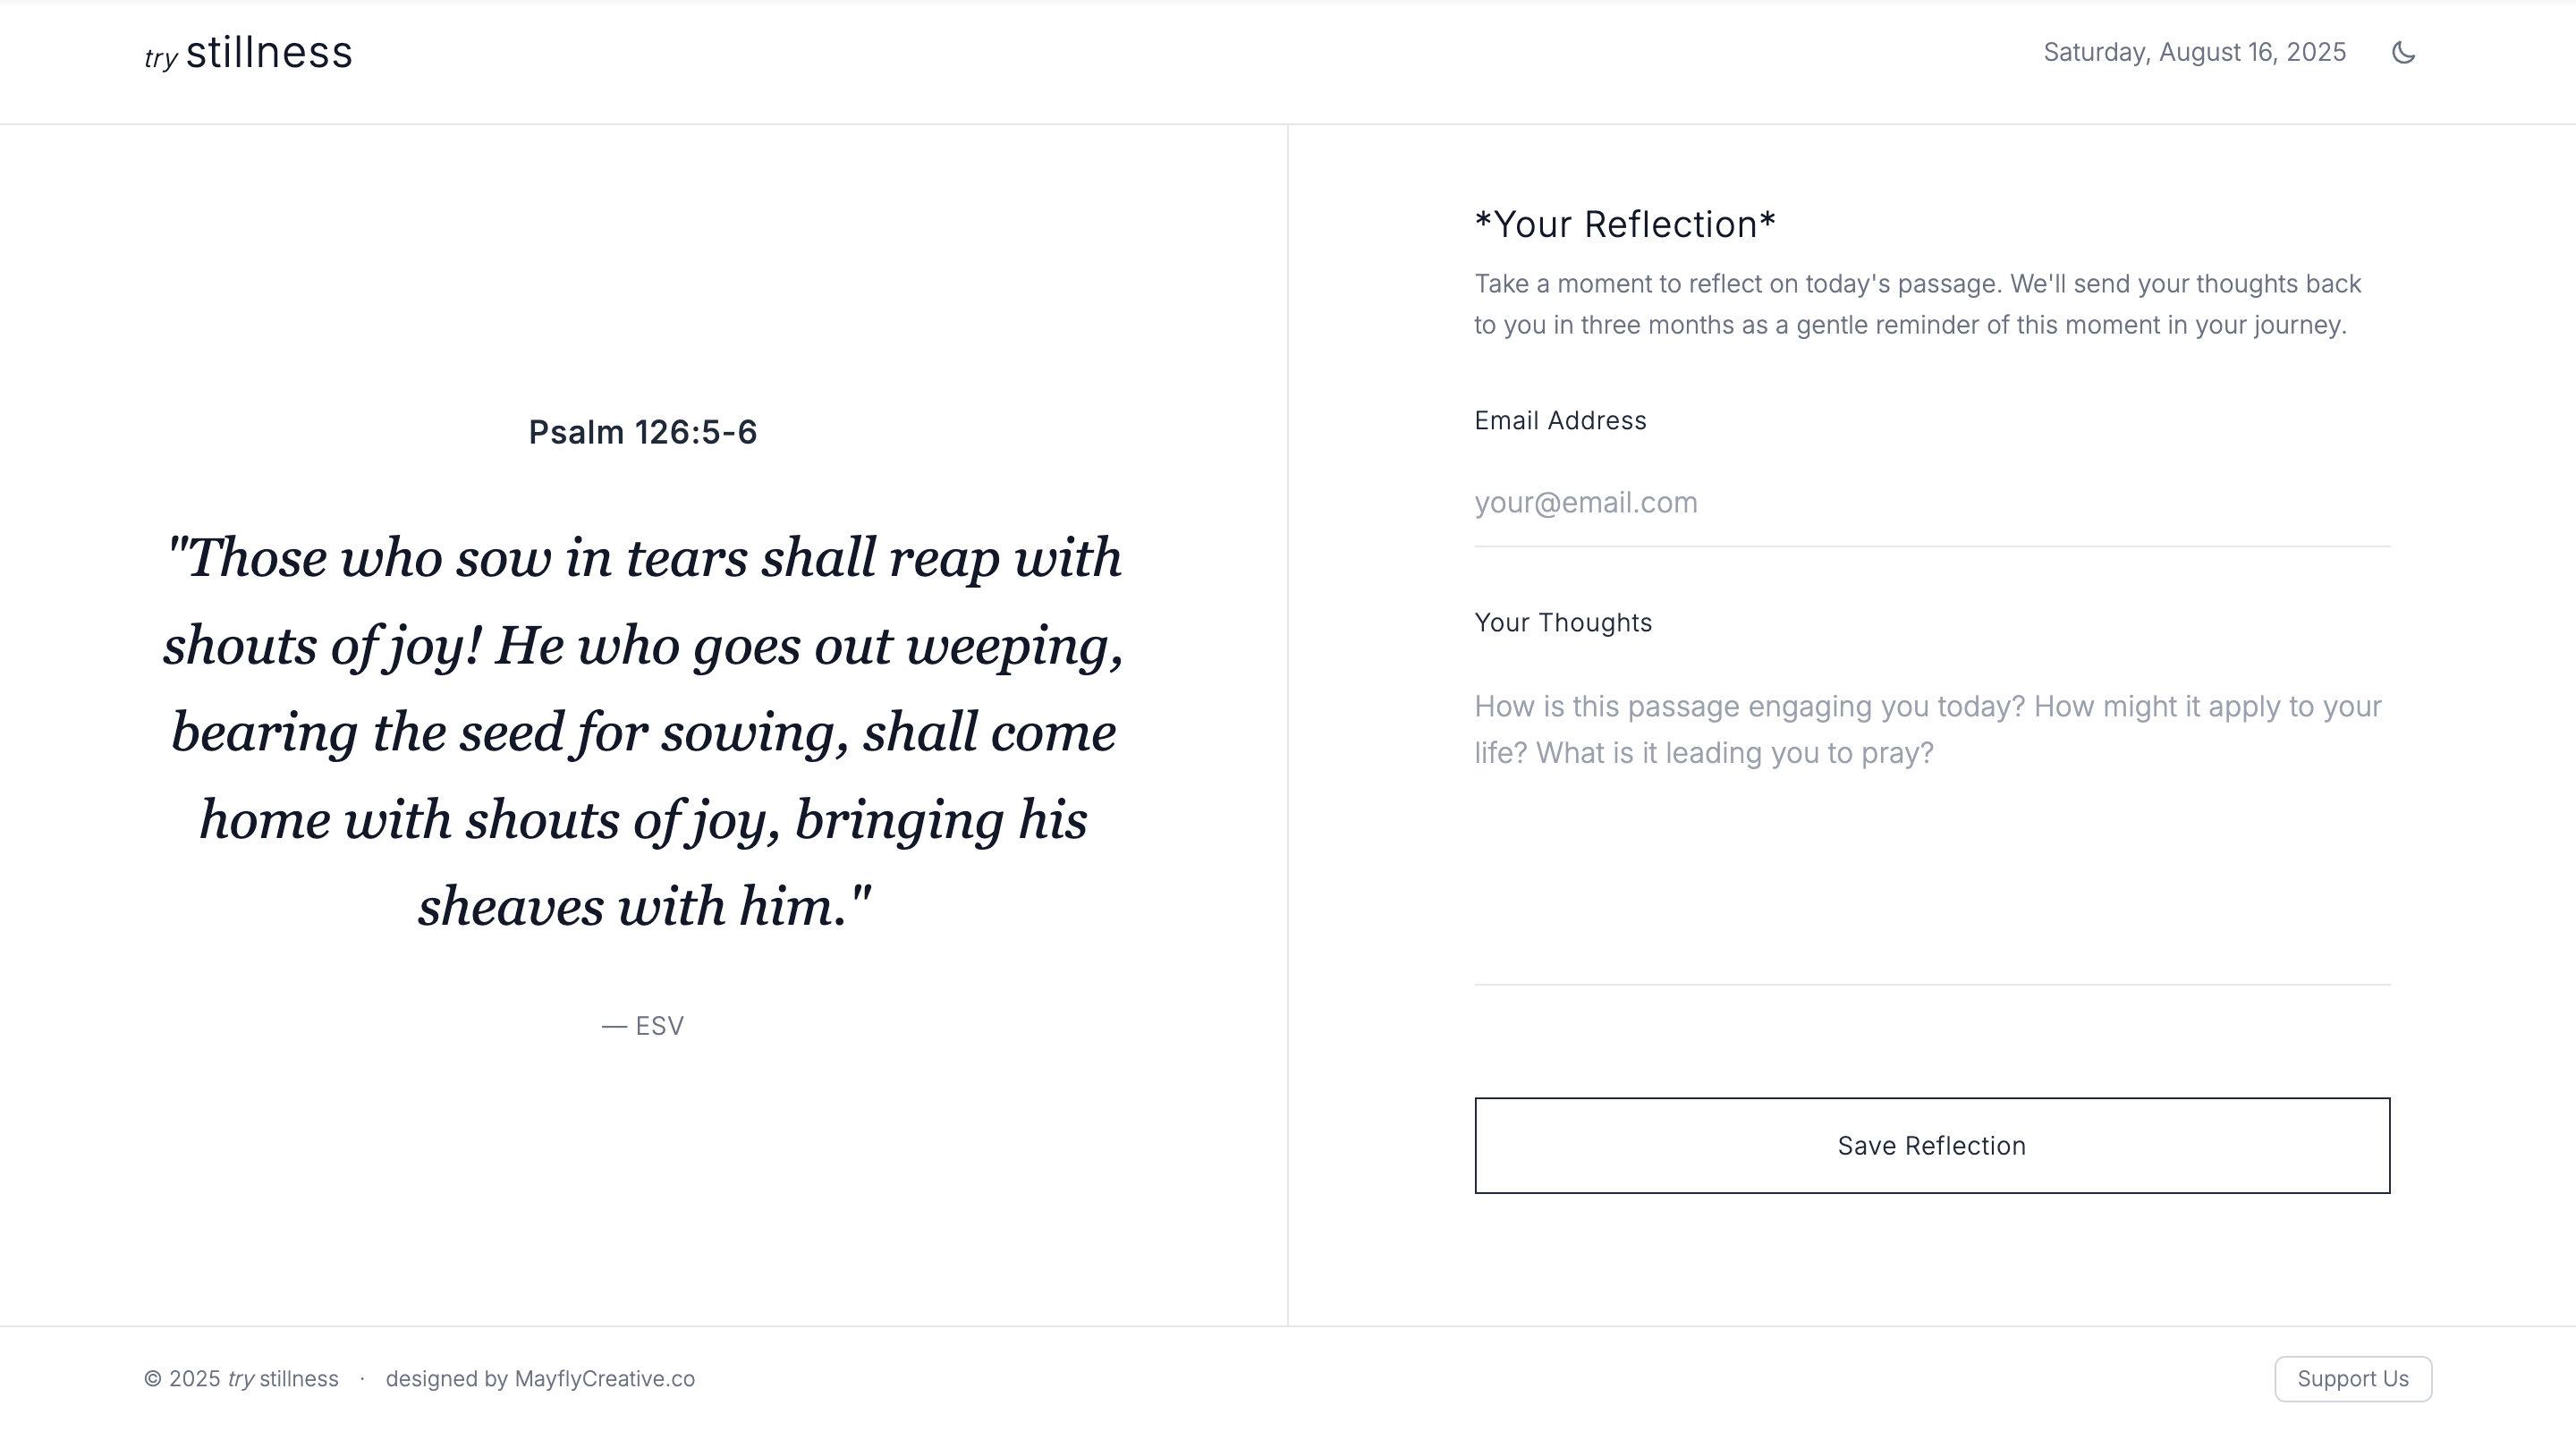2576x1431 pixels.
Task: Click the italic Psalm verse quote
Action: click(643, 731)
